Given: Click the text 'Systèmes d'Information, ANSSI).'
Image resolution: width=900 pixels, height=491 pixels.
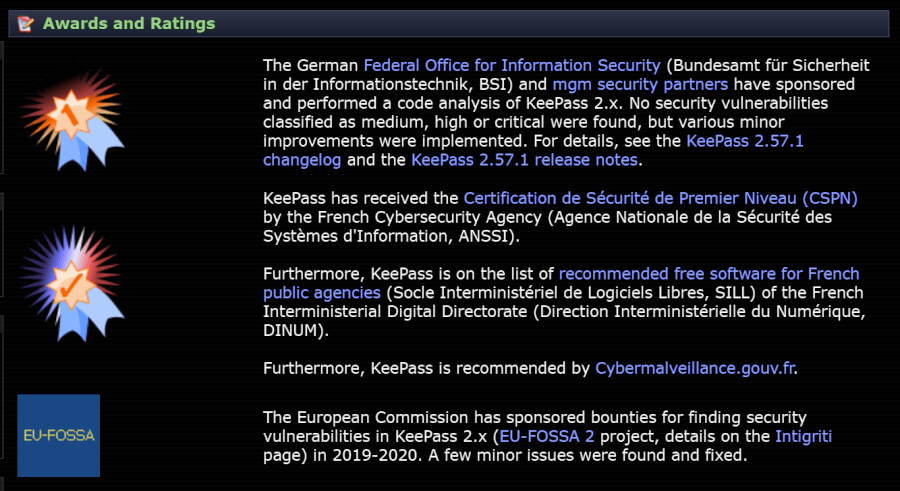Looking at the screenshot, I should pyautogui.click(x=391, y=236).
